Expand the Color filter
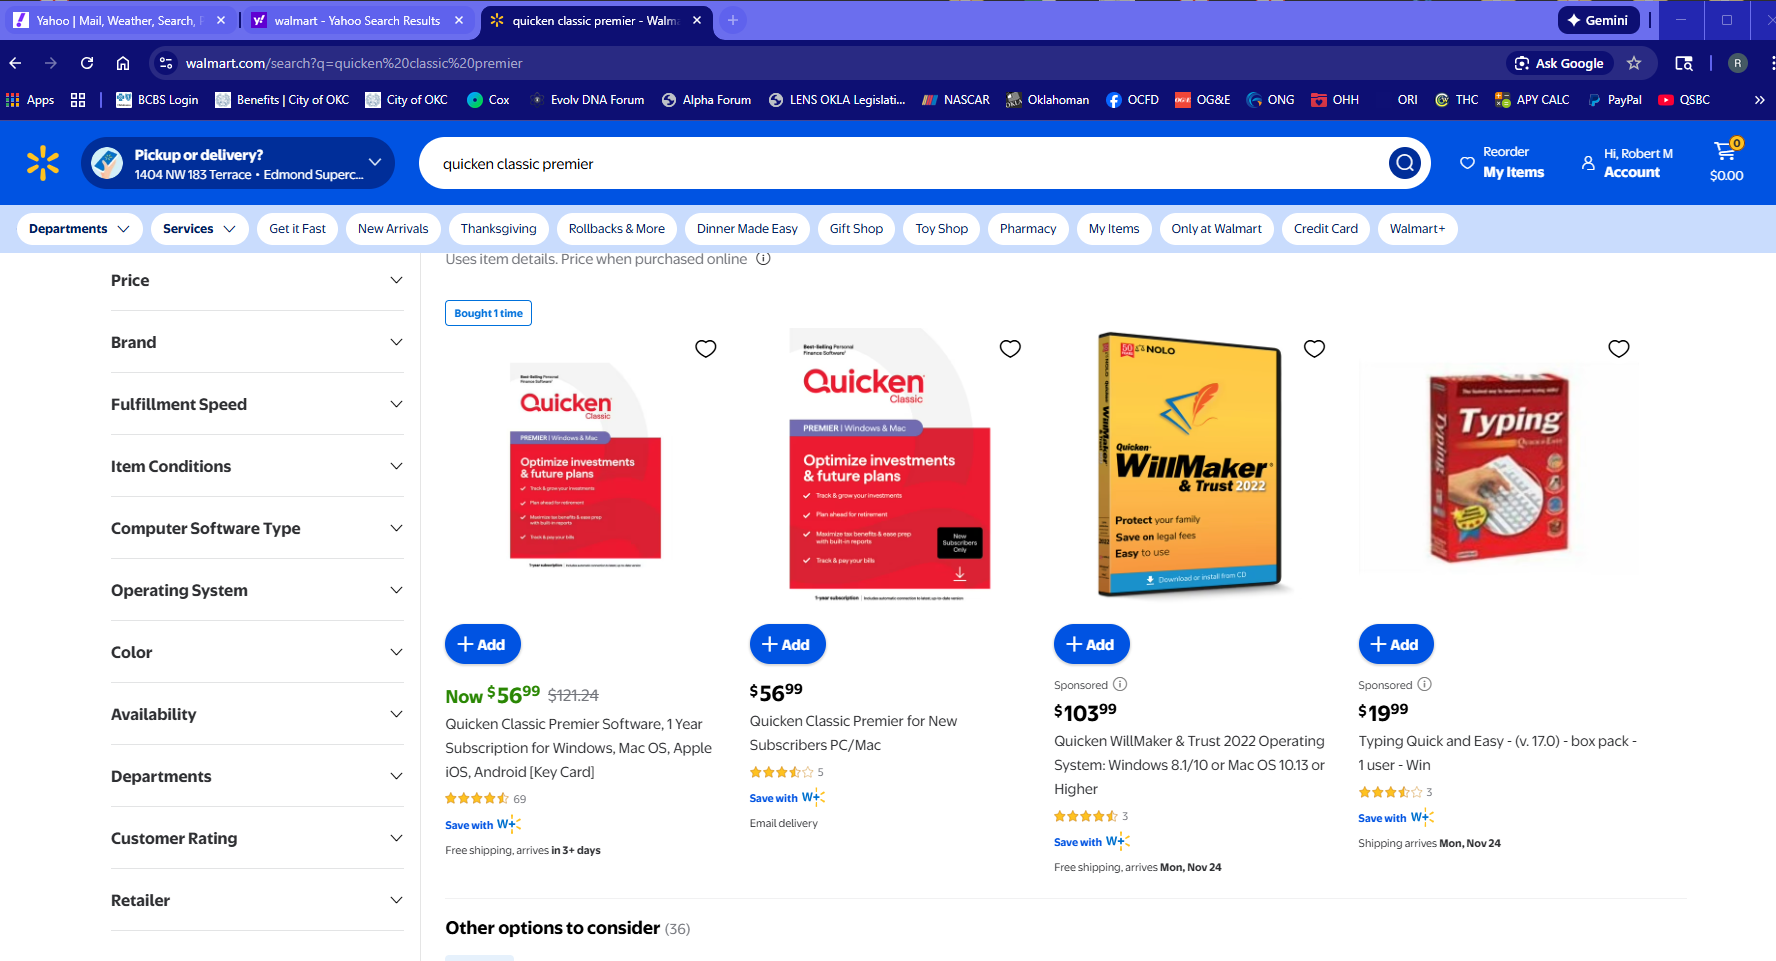Viewport: 1776px width, 961px height. (258, 652)
